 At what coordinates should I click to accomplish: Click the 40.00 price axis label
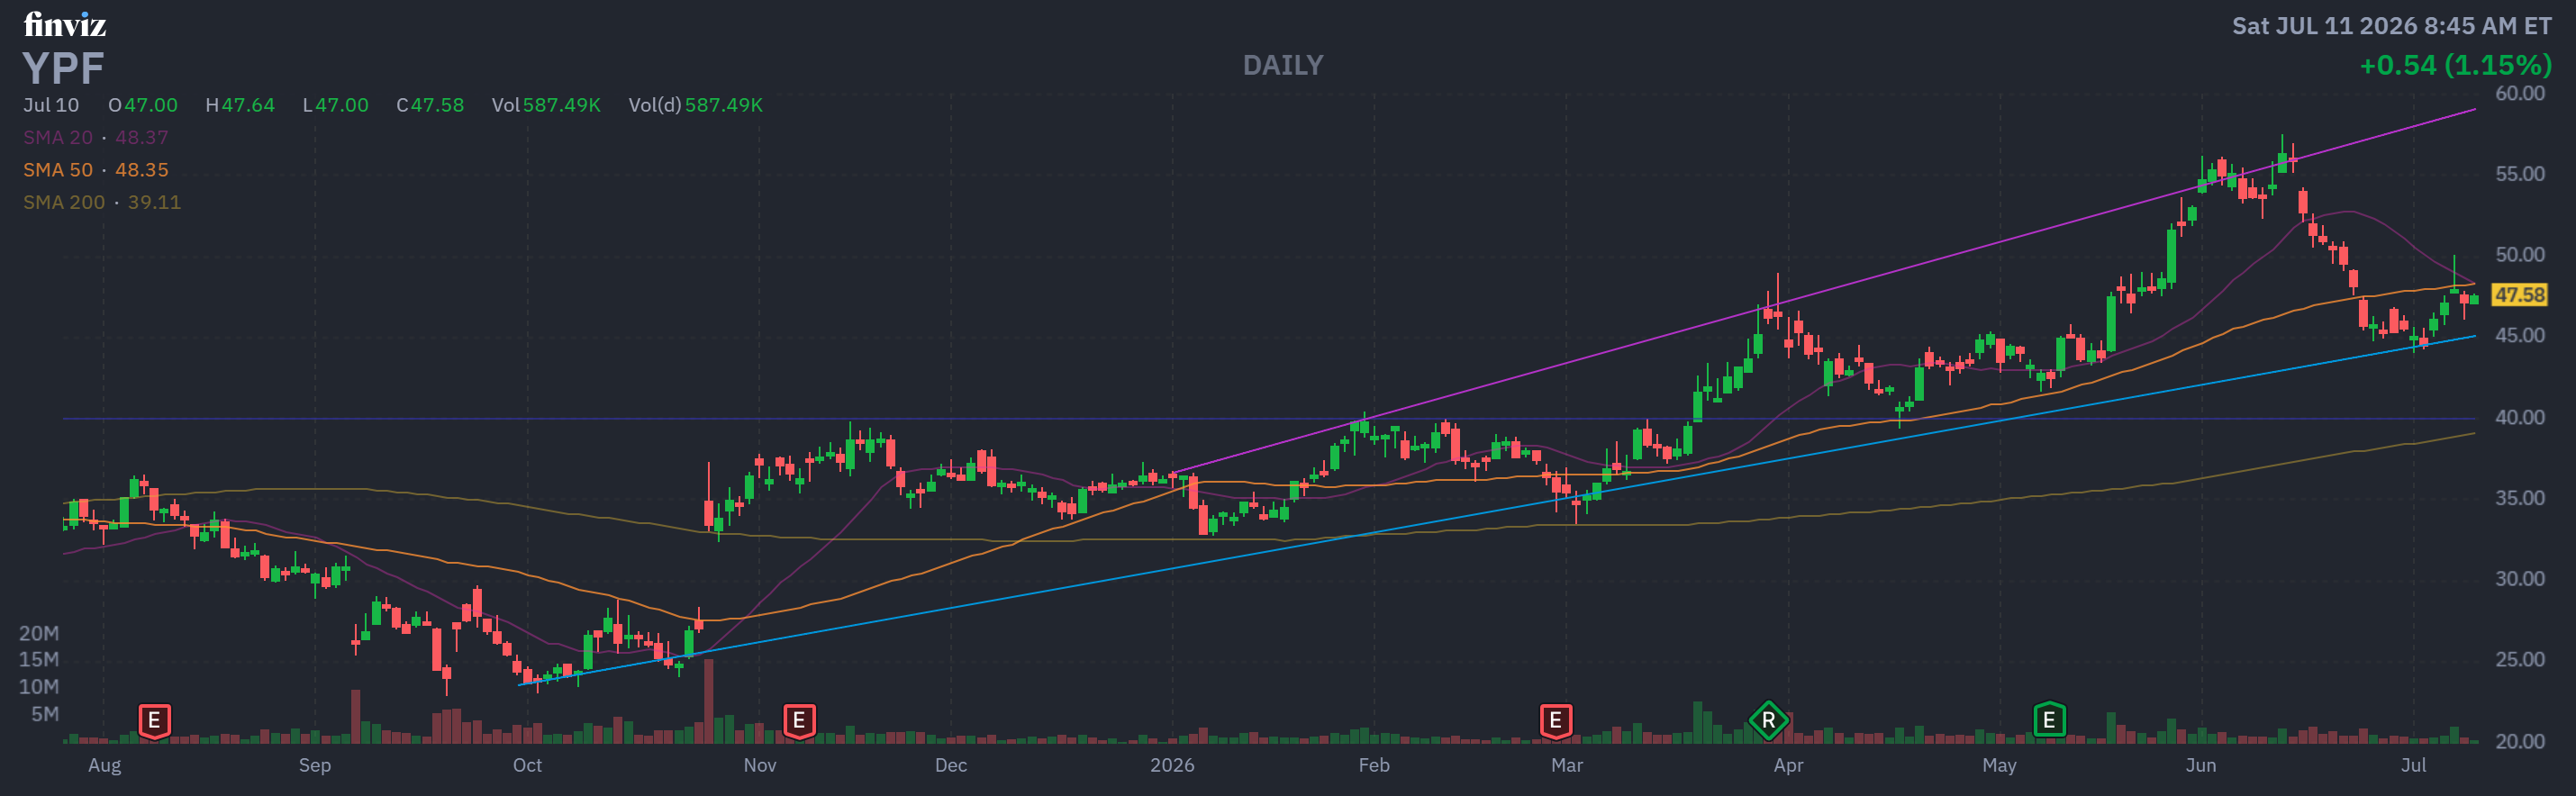click(2519, 417)
